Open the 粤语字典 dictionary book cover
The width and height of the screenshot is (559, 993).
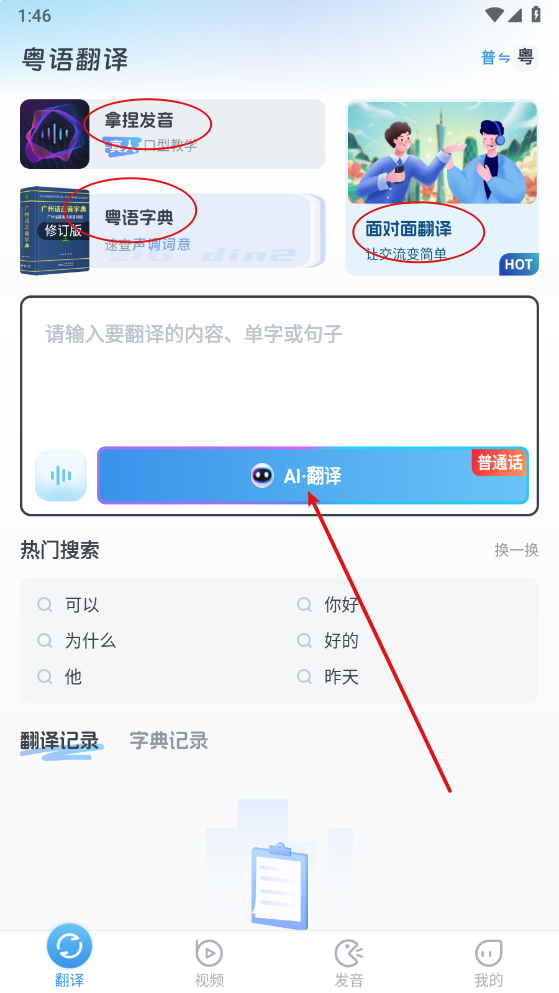(x=54, y=231)
